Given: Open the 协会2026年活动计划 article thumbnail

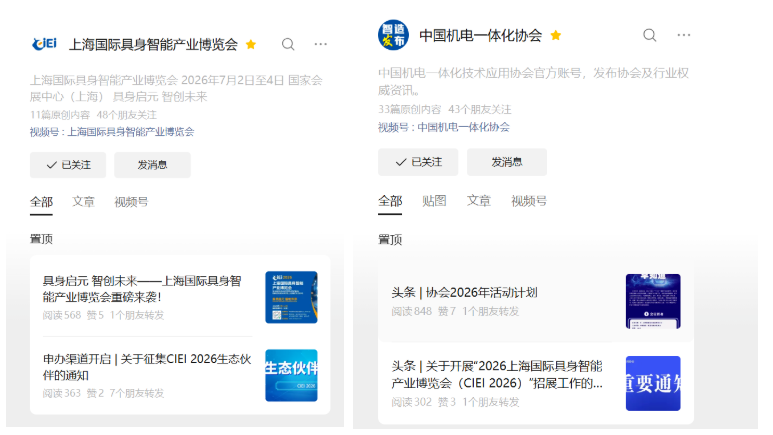Looking at the screenshot, I should 653,301.
